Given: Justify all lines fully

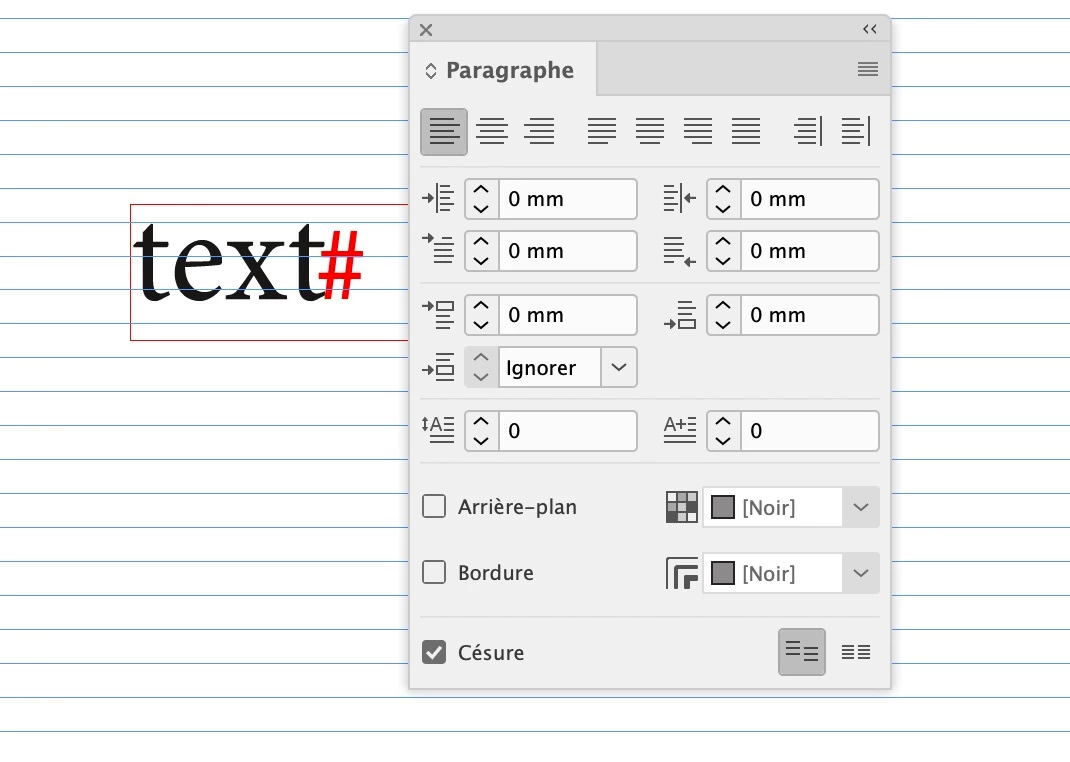Looking at the screenshot, I should coord(746,132).
